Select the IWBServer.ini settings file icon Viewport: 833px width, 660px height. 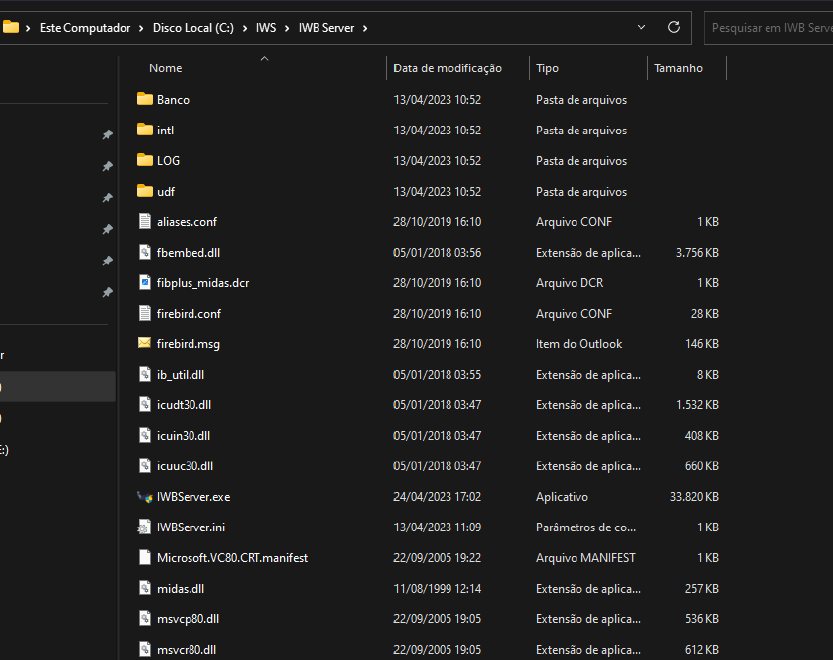tap(144, 527)
